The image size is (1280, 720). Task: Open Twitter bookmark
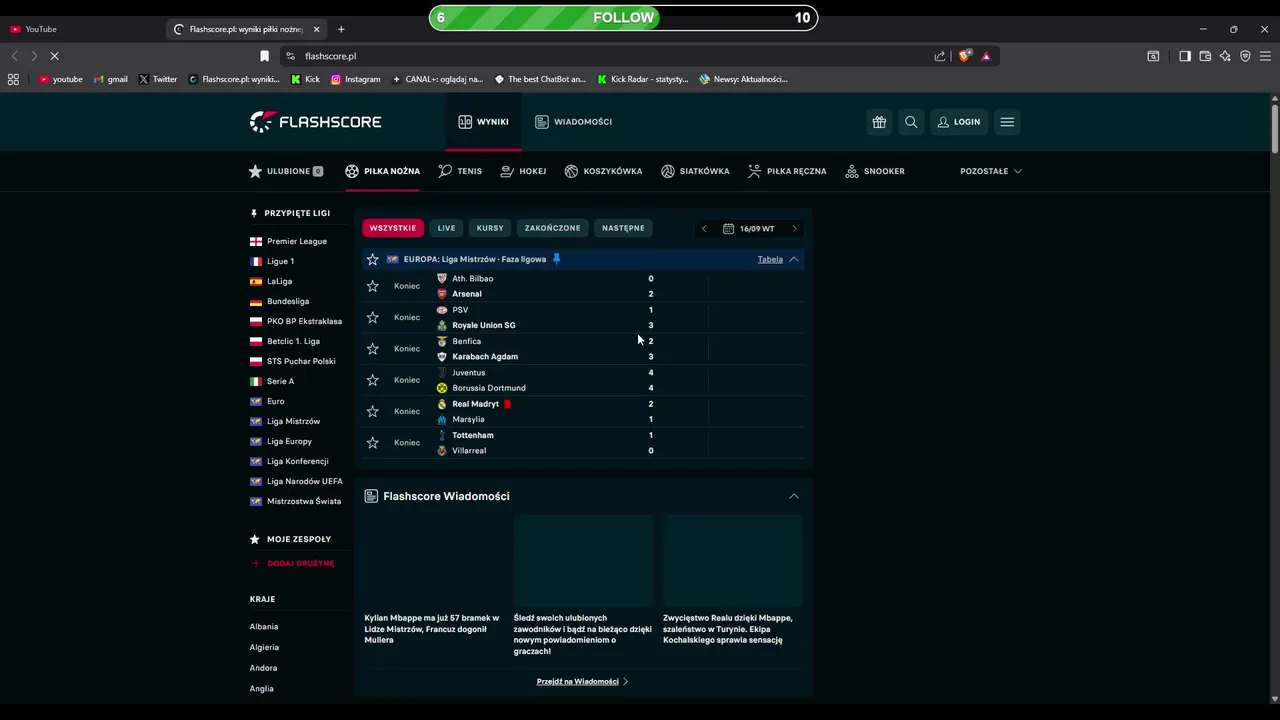(158, 79)
